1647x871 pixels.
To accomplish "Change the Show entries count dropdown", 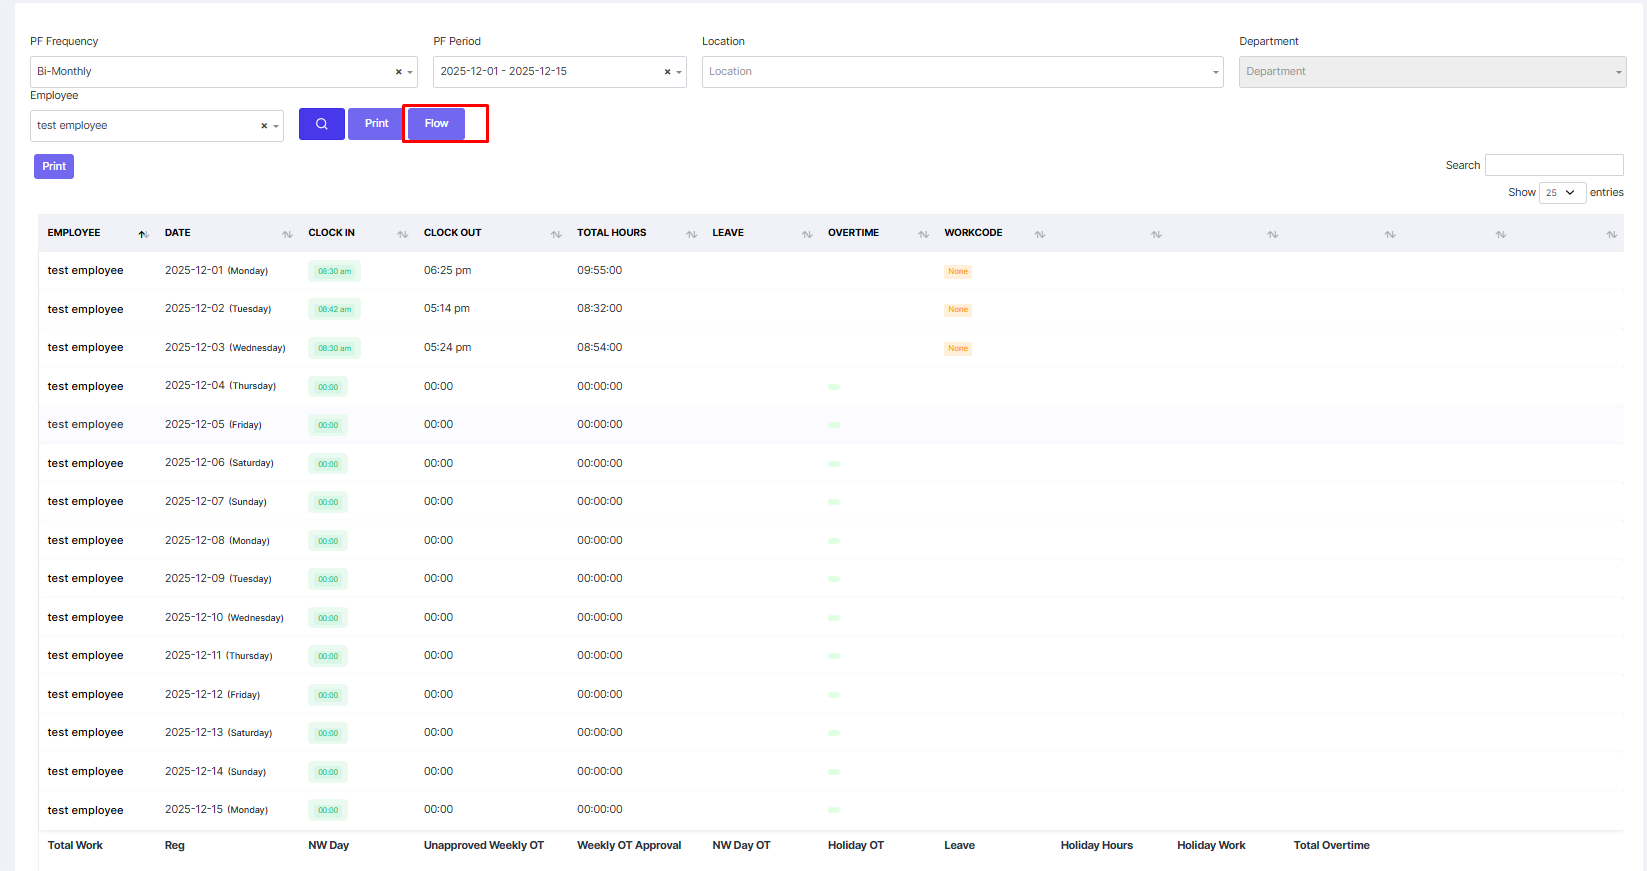I will pos(1561,193).
